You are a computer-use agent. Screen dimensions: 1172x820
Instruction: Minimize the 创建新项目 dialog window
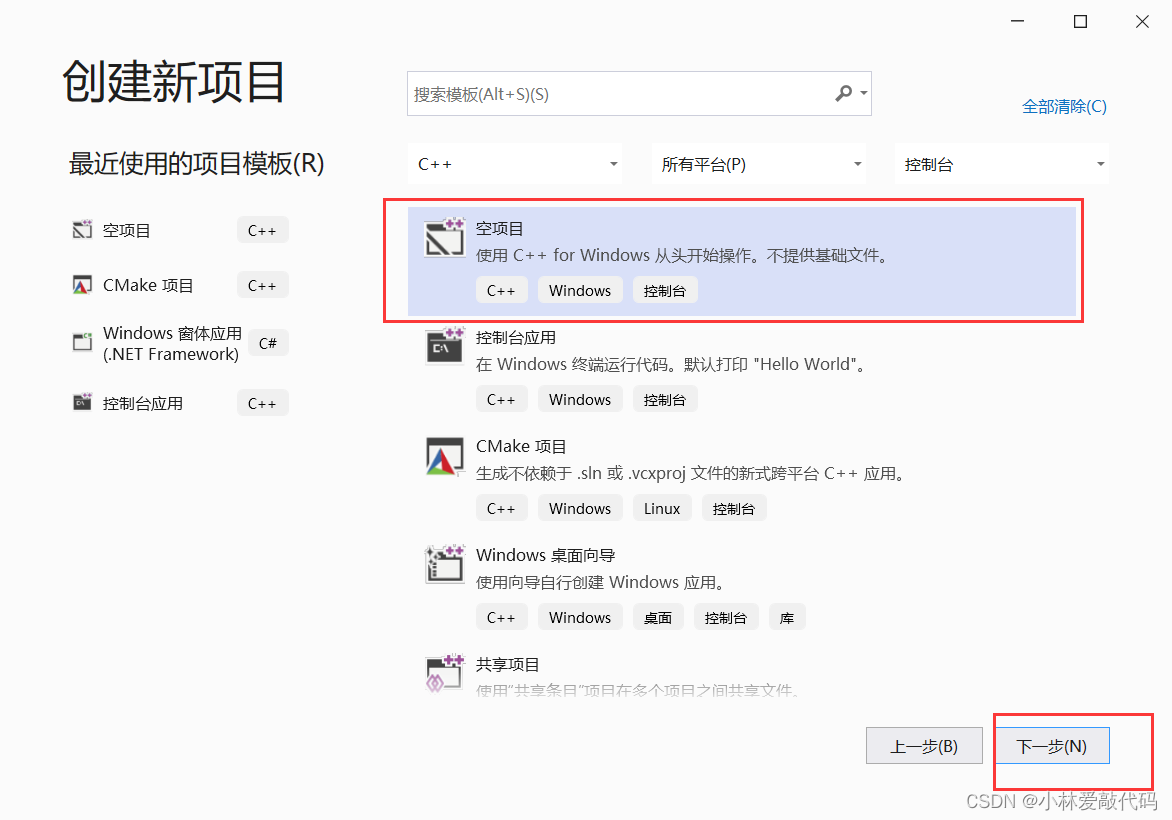click(x=1017, y=22)
